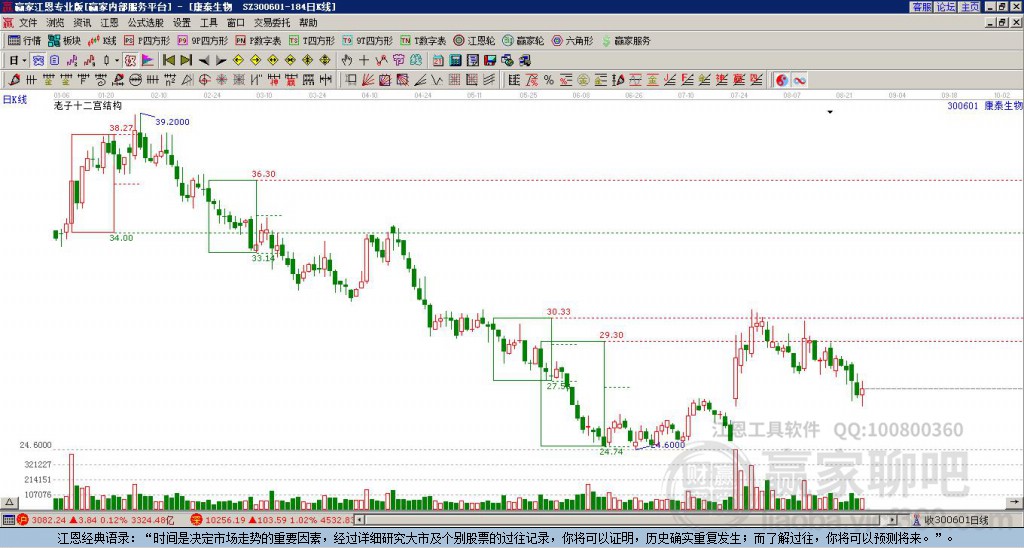Open the T数字表 tool
The height and width of the screenshot is (548, 1024).
(423, 40)
